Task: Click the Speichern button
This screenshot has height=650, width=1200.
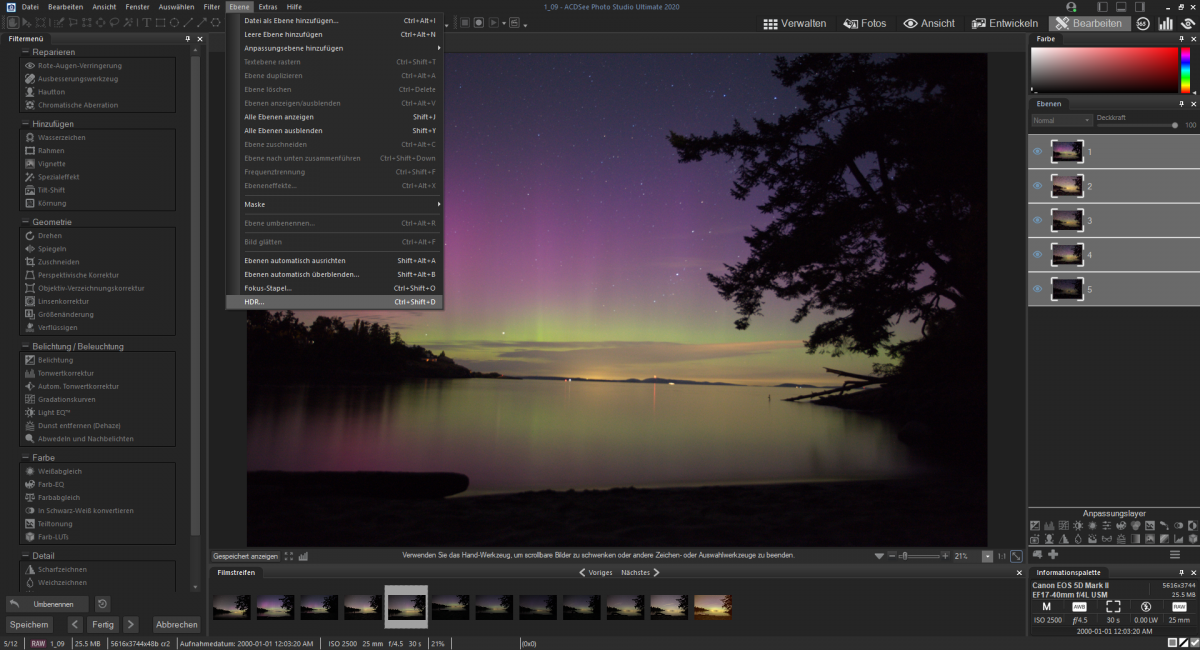Action: click(x=29, y=624)
